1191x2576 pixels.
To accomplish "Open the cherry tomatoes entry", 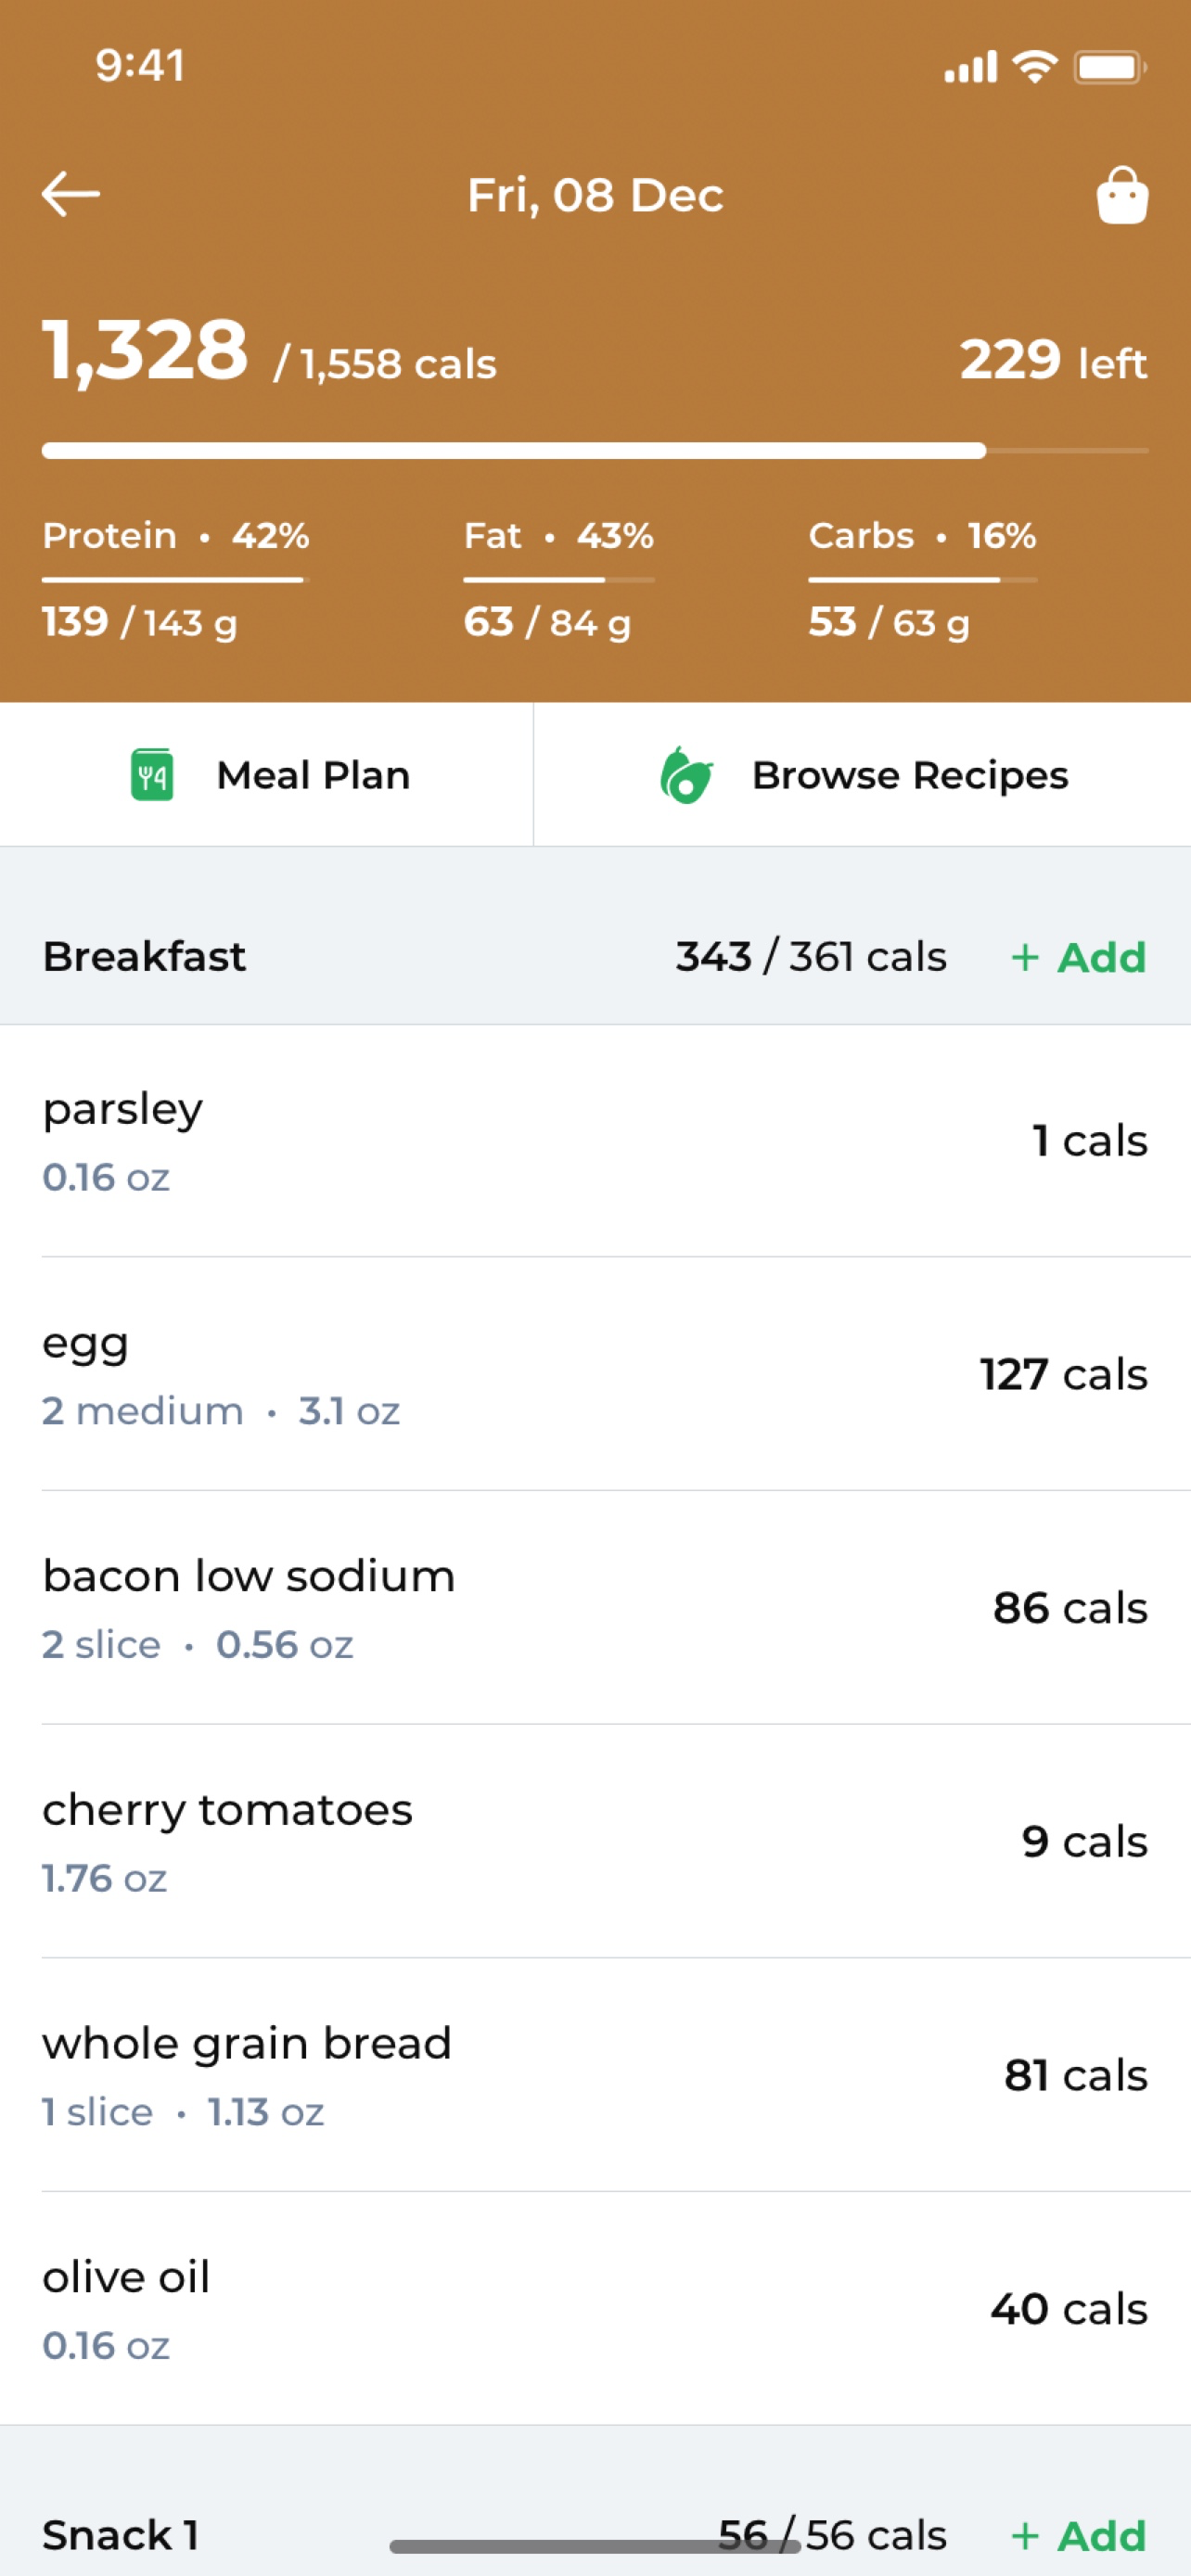I will [595, 1842].
